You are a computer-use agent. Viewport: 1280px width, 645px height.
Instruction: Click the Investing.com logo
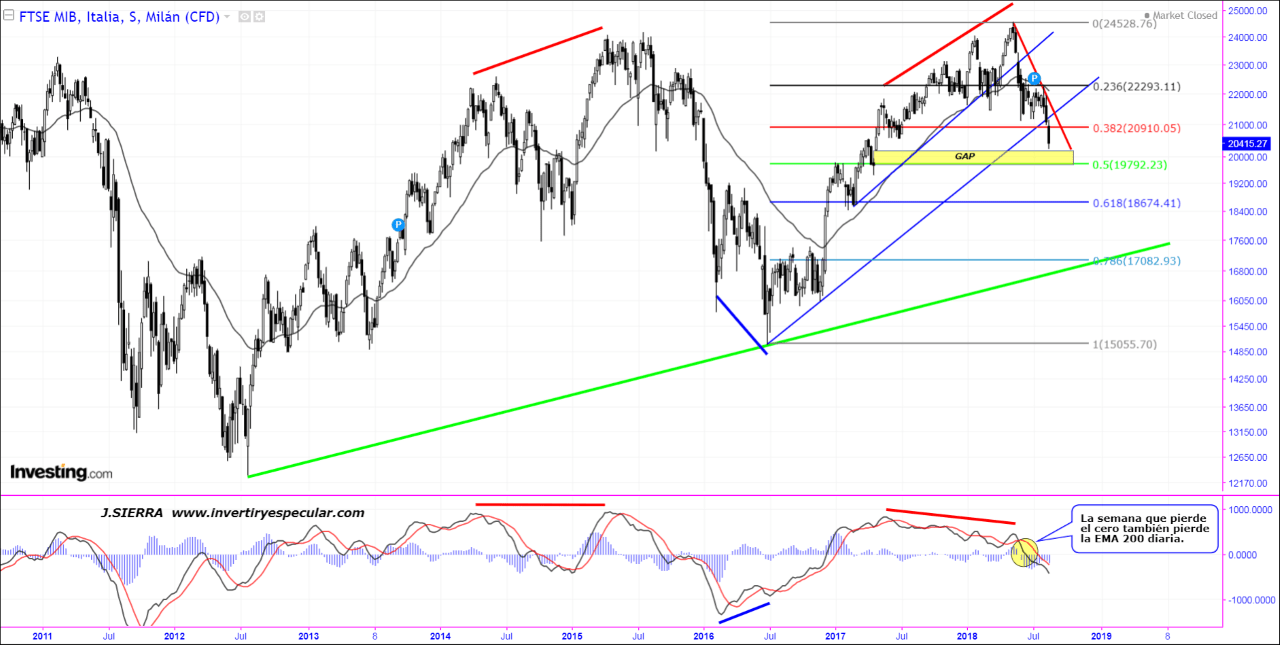pos(61,472)
